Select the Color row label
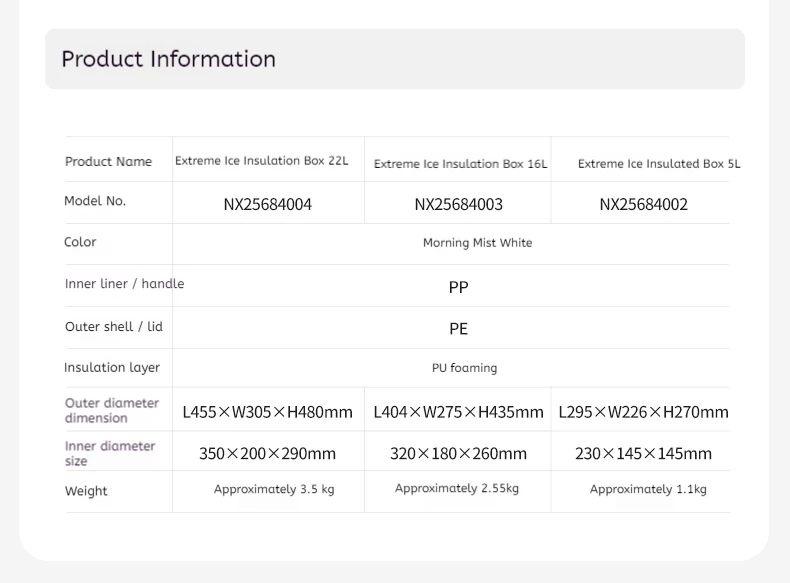 80,242
